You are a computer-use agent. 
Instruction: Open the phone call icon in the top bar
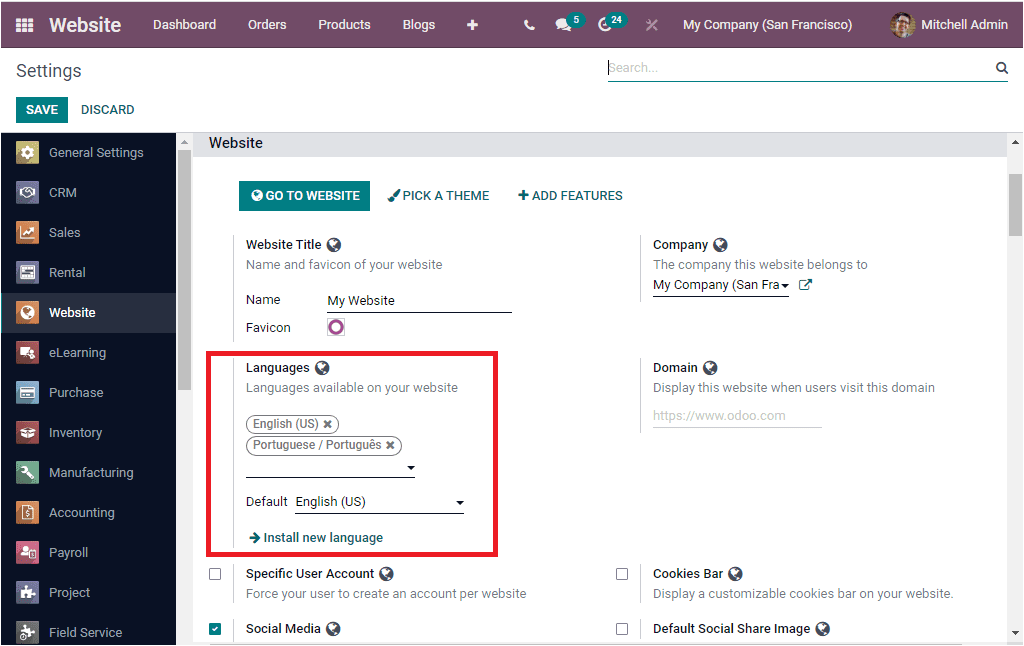[x=528, y=24]
